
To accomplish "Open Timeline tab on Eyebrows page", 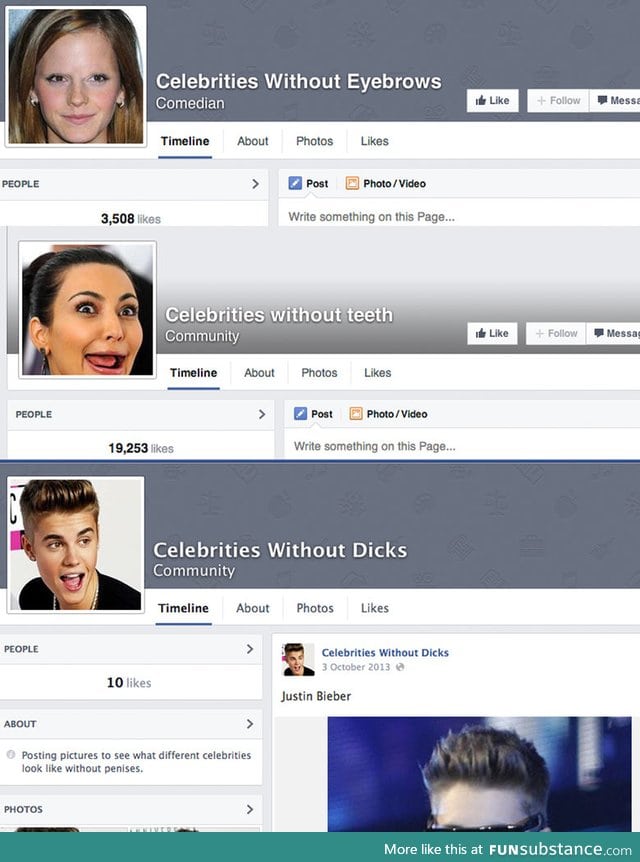I will [x=185, y=141].
